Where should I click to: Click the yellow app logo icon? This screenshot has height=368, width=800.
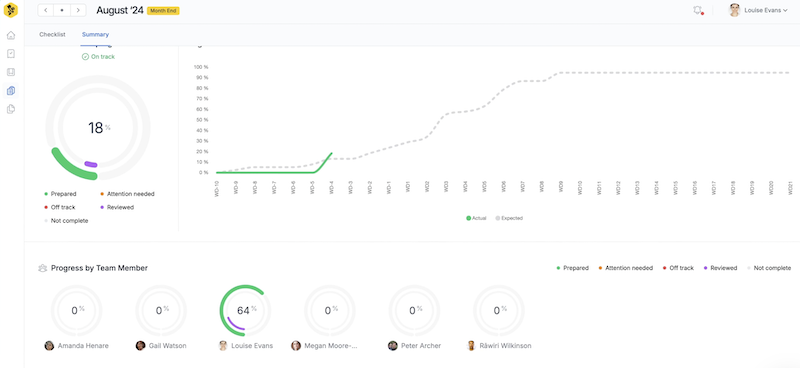tap(11, 10)
